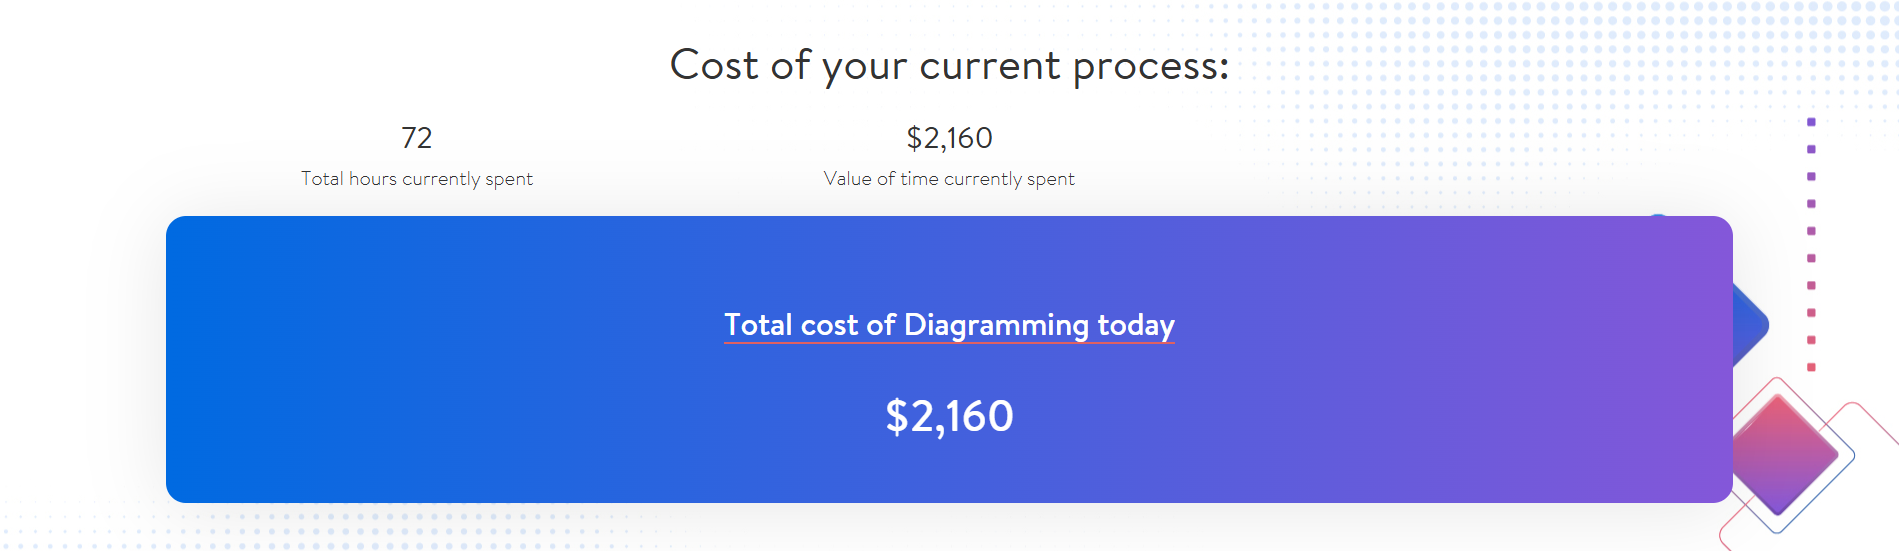
Task: Click the topmost purple square dot
Action: 1811,122
